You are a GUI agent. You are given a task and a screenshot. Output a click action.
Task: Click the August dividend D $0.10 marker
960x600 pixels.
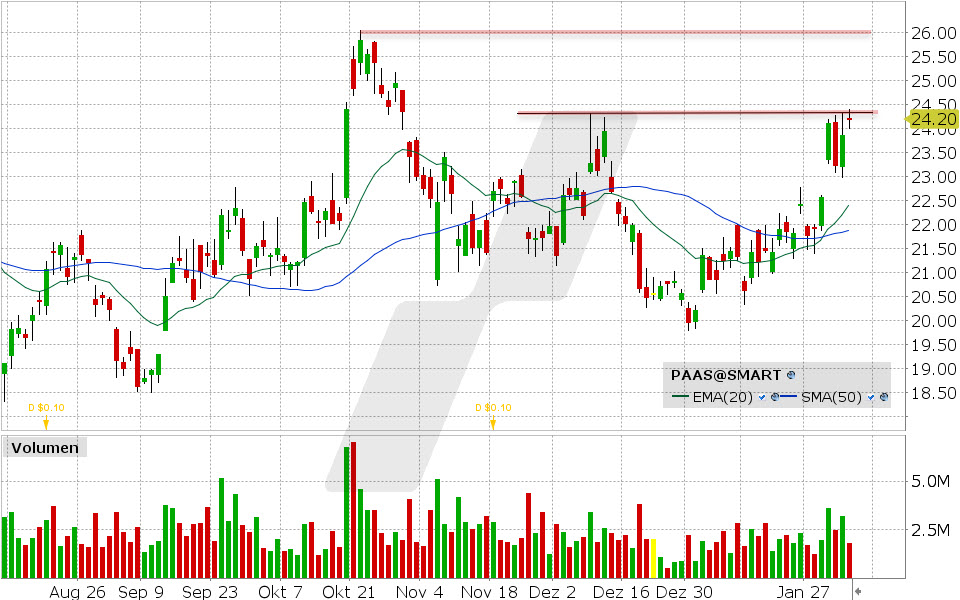tap(46, 414)
